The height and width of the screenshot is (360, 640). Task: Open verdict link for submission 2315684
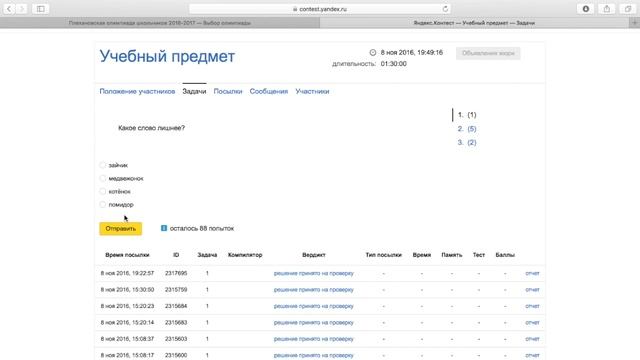tap(313, 306)
